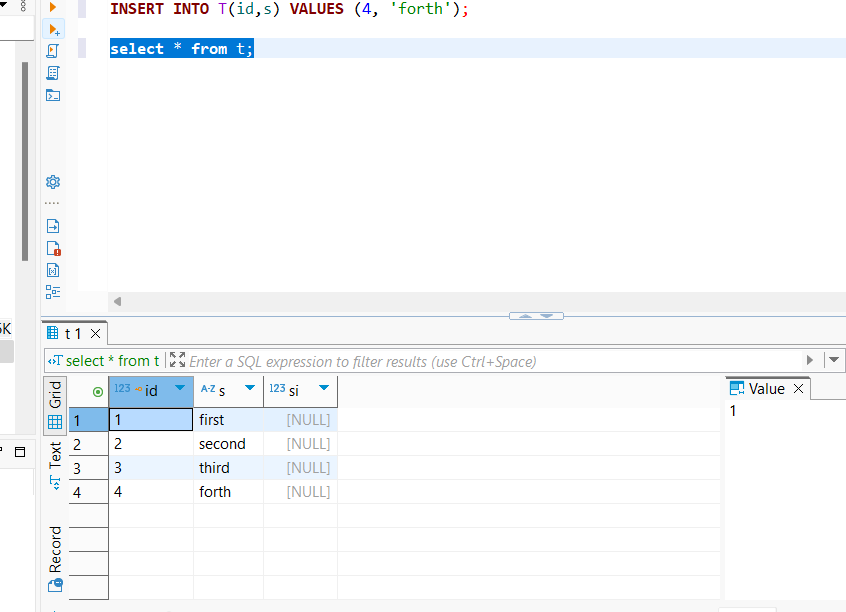Select the s column header
The image size is (846, 612).
click(x=228, y=391)
